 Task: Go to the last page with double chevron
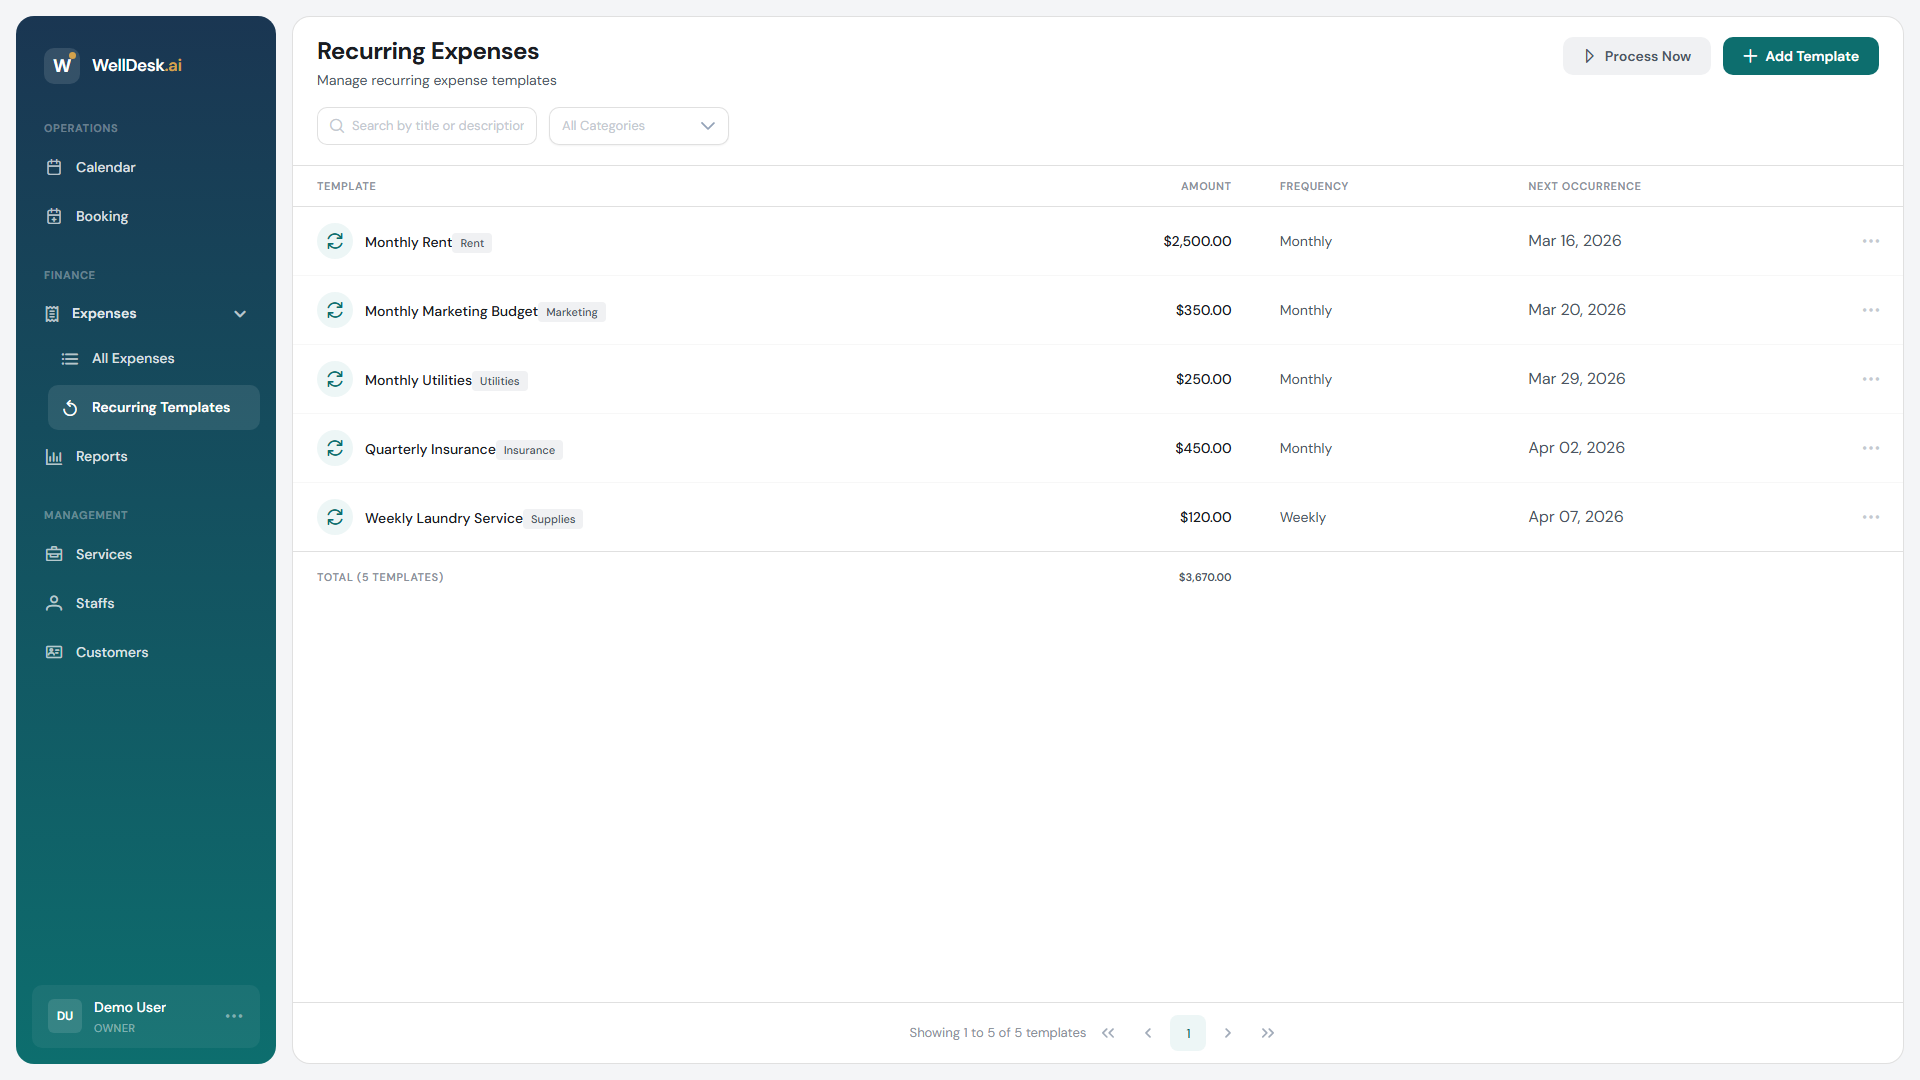[x=1267, y=1032]
